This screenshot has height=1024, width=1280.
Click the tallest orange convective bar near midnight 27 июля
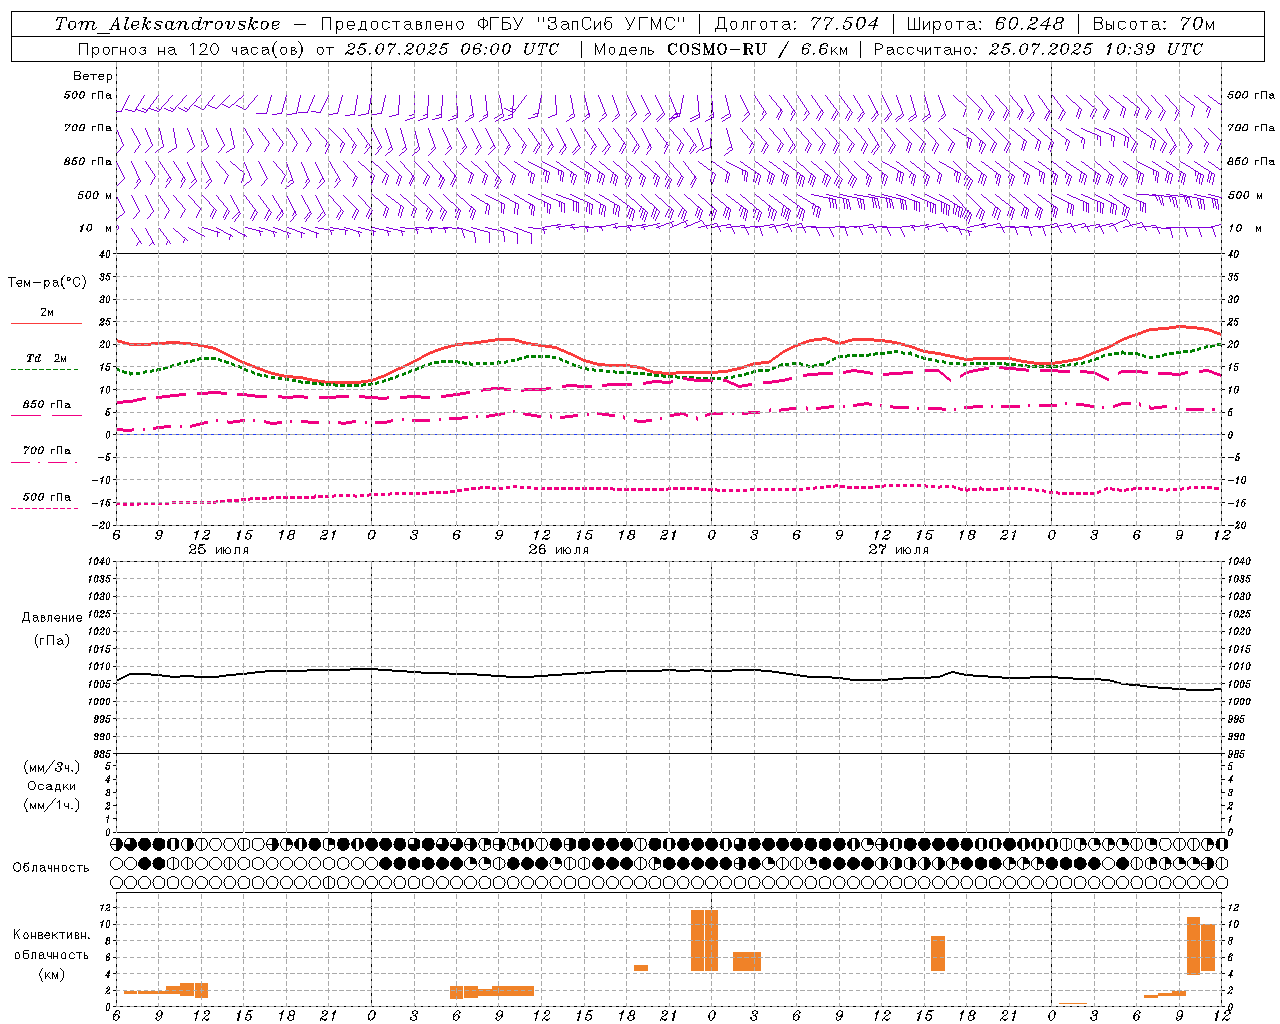[704, 940]
